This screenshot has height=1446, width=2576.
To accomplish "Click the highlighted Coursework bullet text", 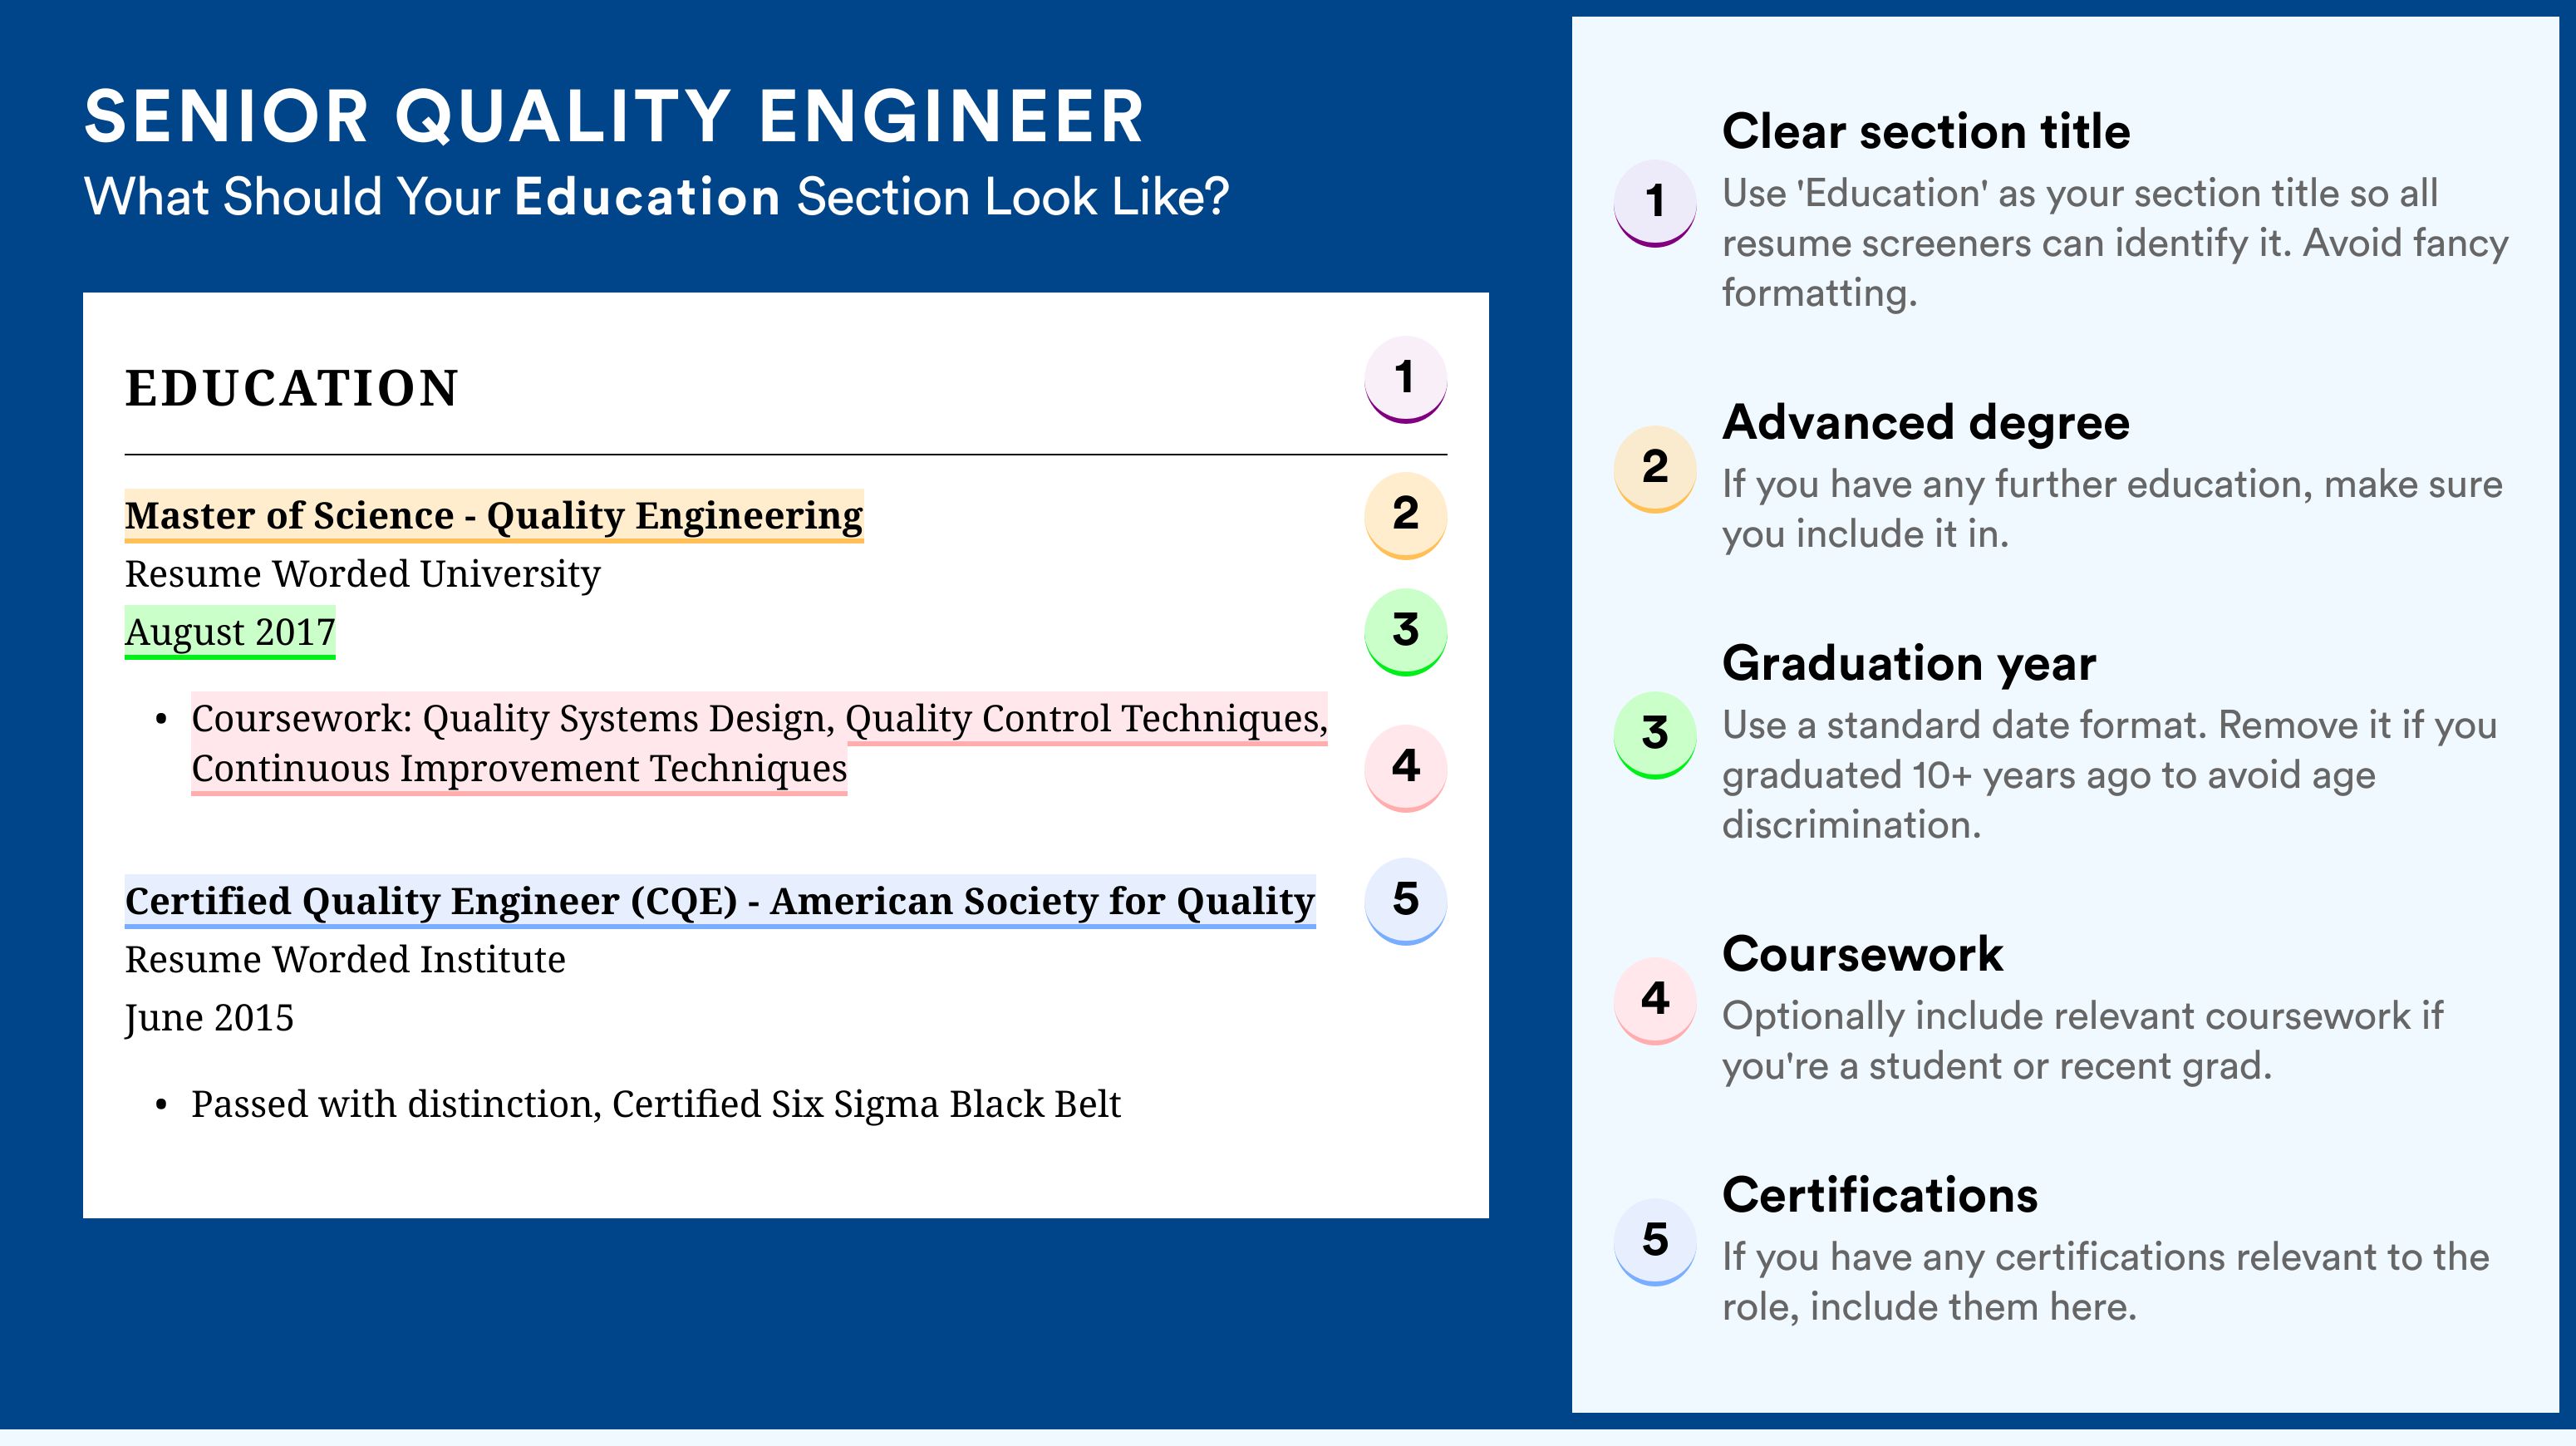I will tap(759, 743).
